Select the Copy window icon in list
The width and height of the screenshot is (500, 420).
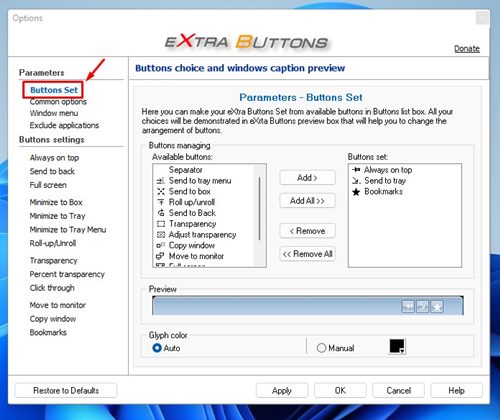point(161,245)
